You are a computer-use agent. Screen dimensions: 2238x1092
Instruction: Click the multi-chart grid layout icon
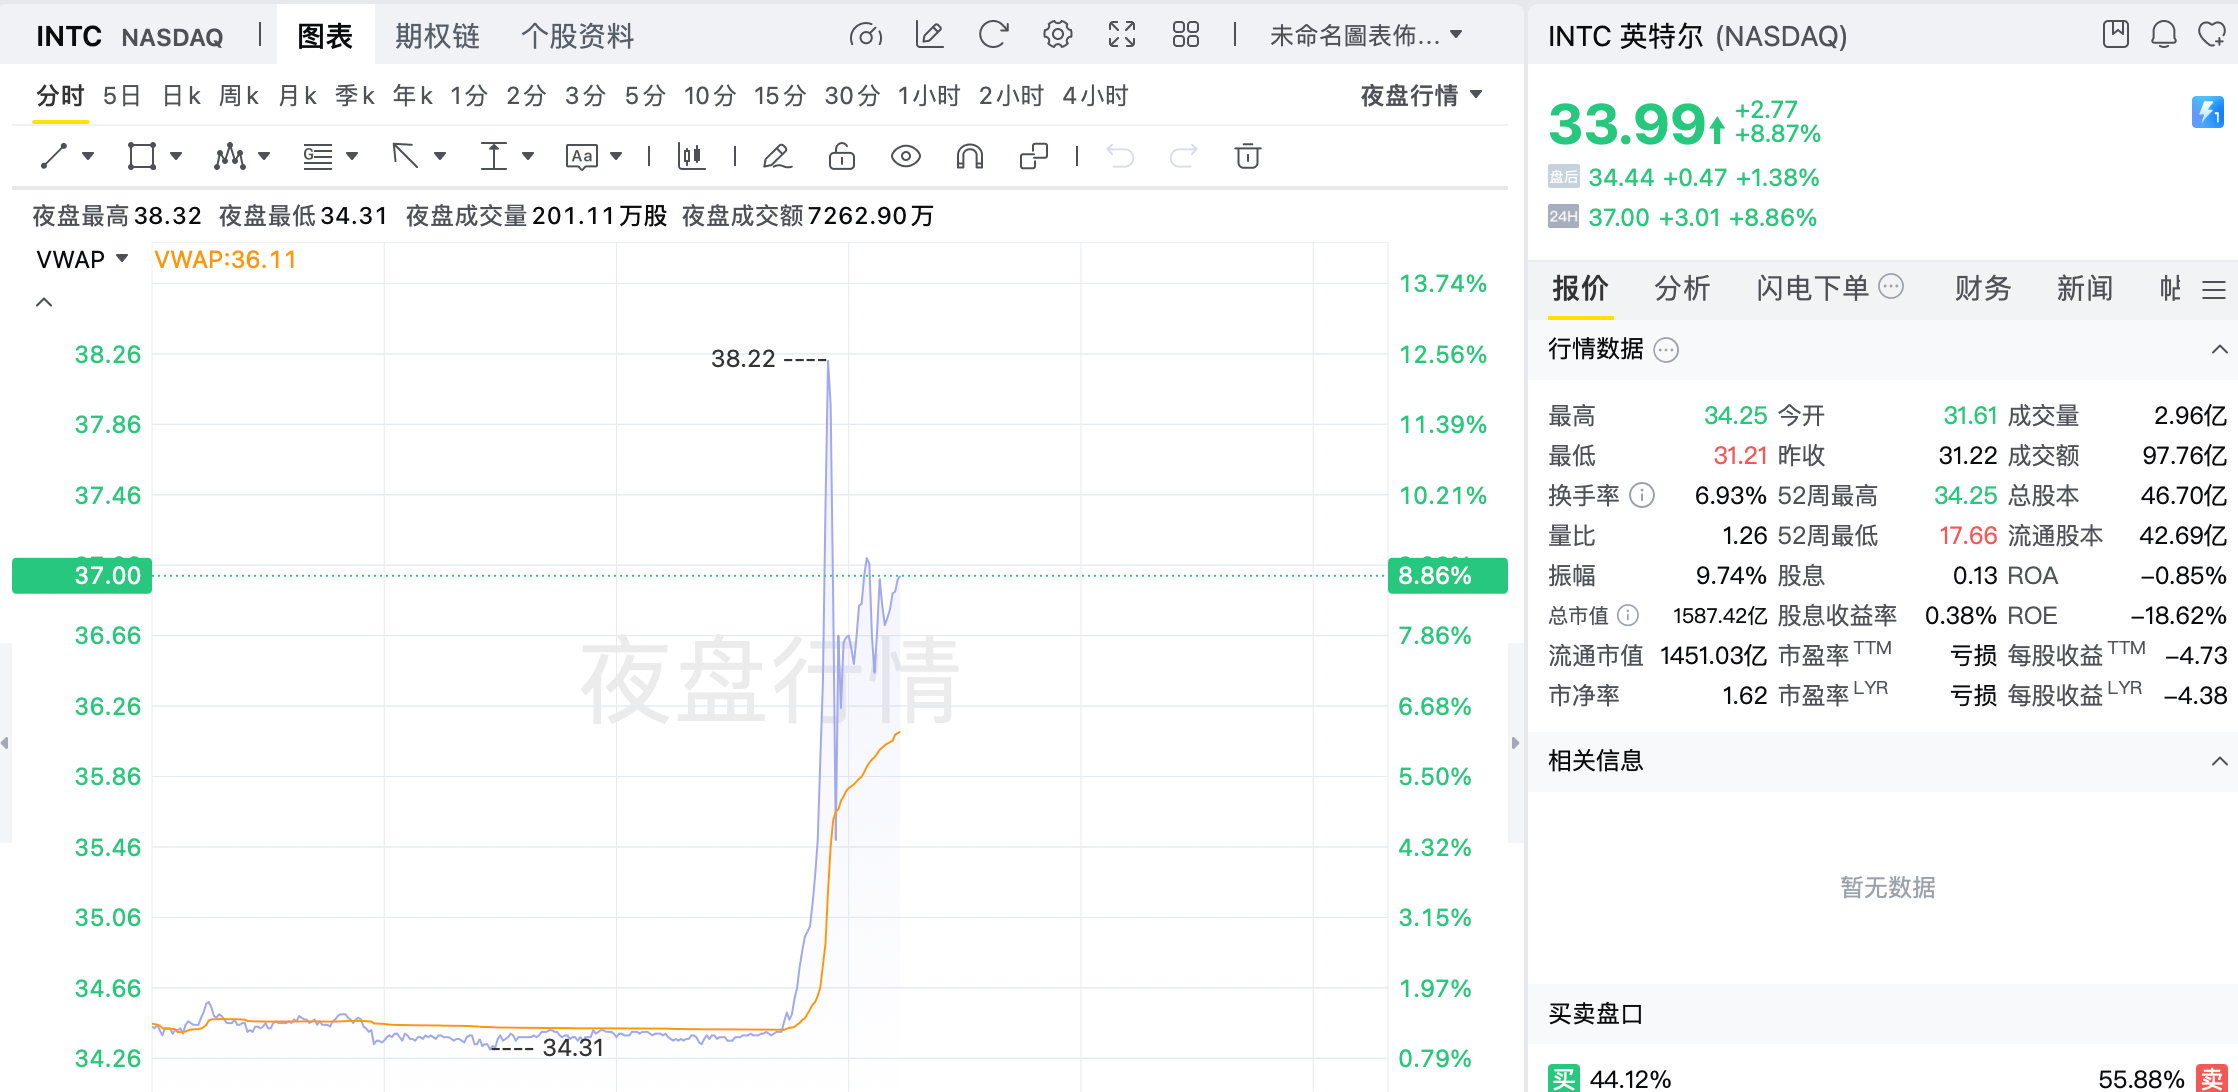1186,35
